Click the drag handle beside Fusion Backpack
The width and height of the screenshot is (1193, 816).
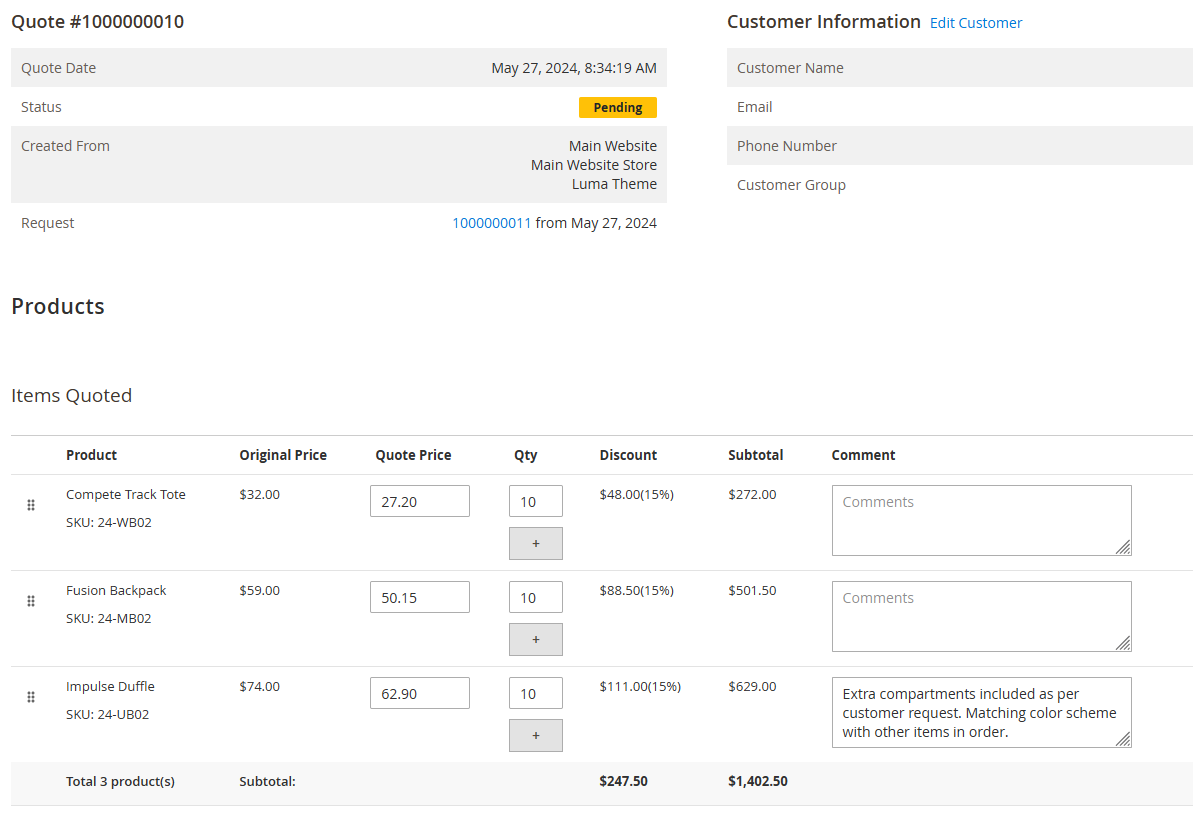coord(31,601)
